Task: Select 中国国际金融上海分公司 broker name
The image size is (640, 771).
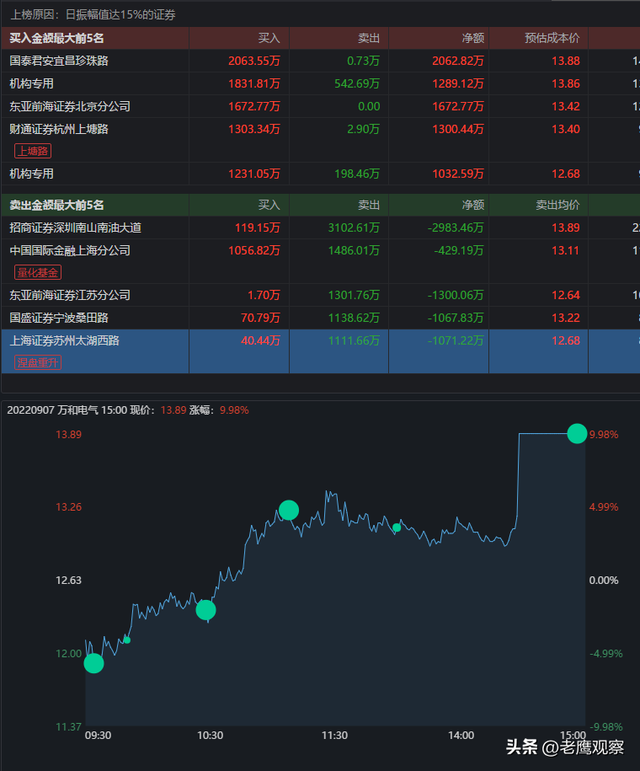Action: [70, 251]
